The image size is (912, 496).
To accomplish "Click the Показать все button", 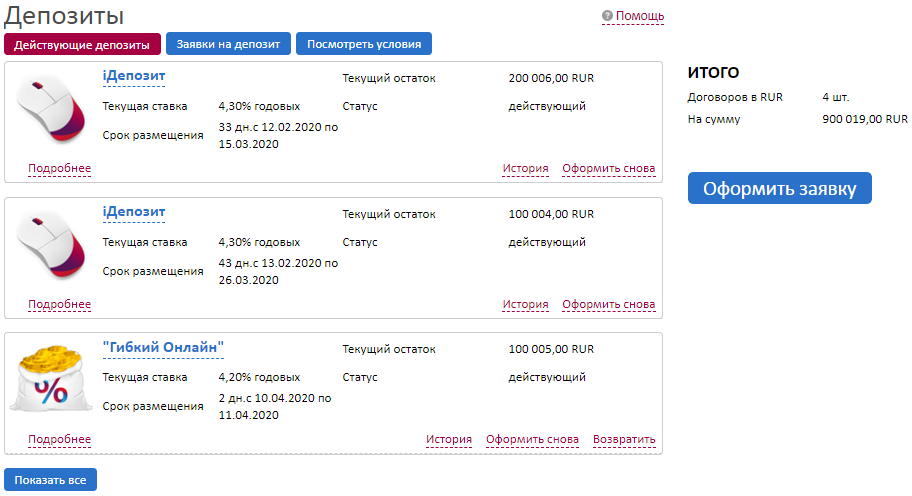I will (x=51, y=479).
